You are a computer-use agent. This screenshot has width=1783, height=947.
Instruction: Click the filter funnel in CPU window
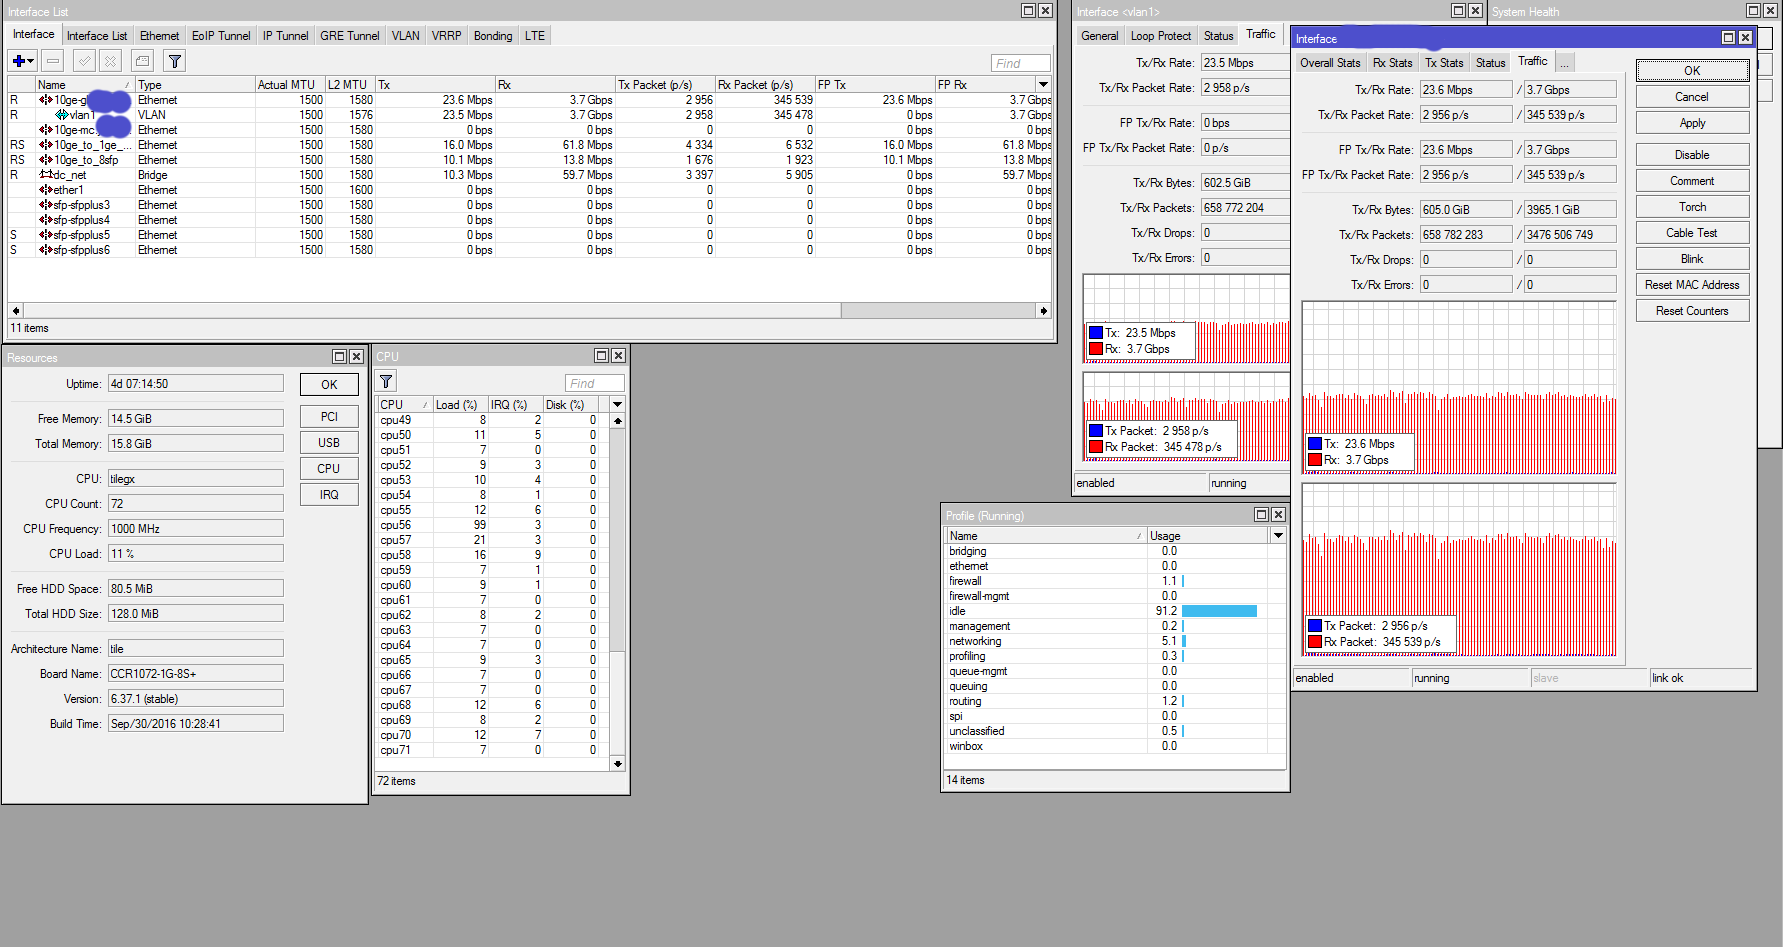click(x=386, y=381)
